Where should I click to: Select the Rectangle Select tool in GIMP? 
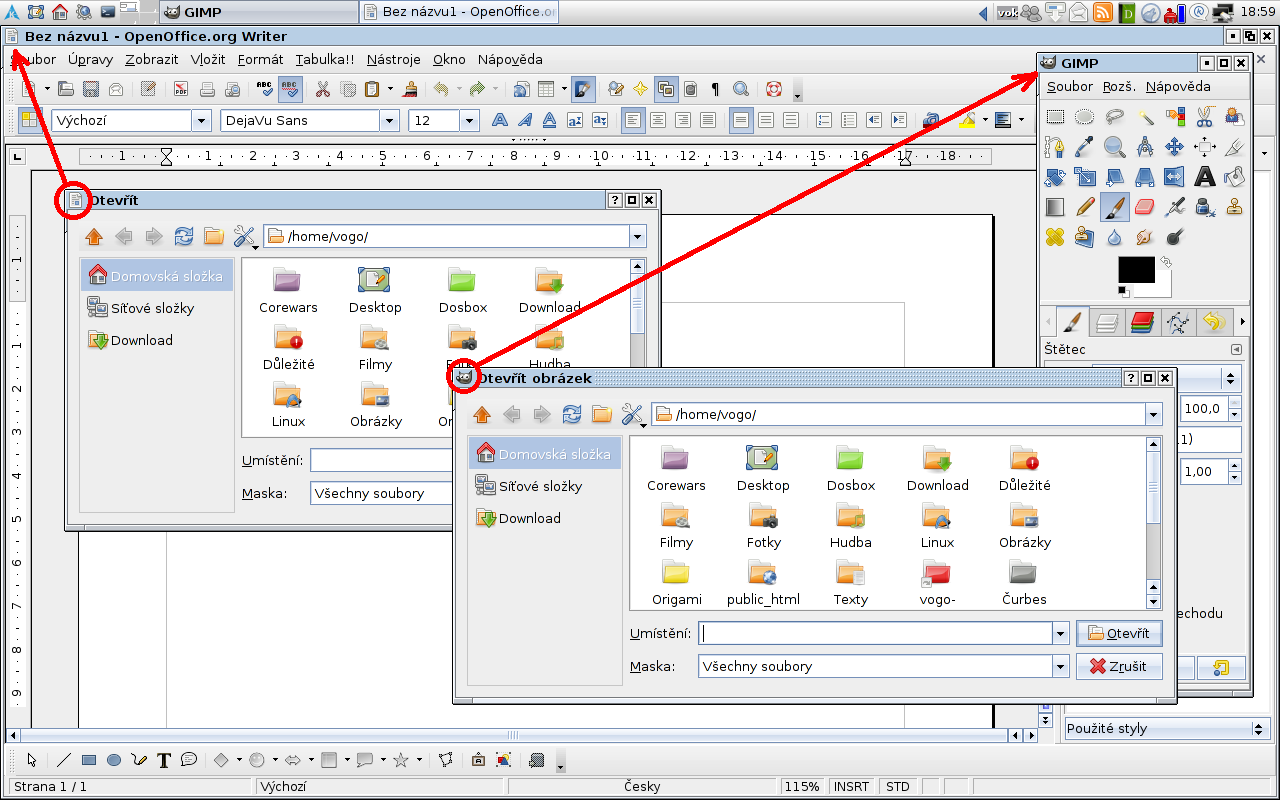coord(1055,117)
